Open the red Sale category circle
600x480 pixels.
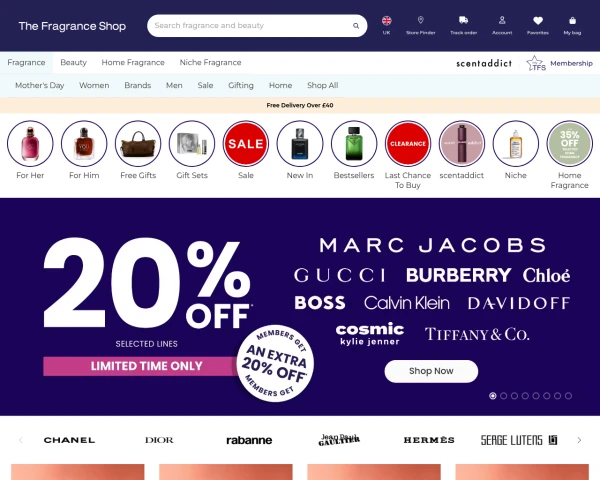point(246,144)
